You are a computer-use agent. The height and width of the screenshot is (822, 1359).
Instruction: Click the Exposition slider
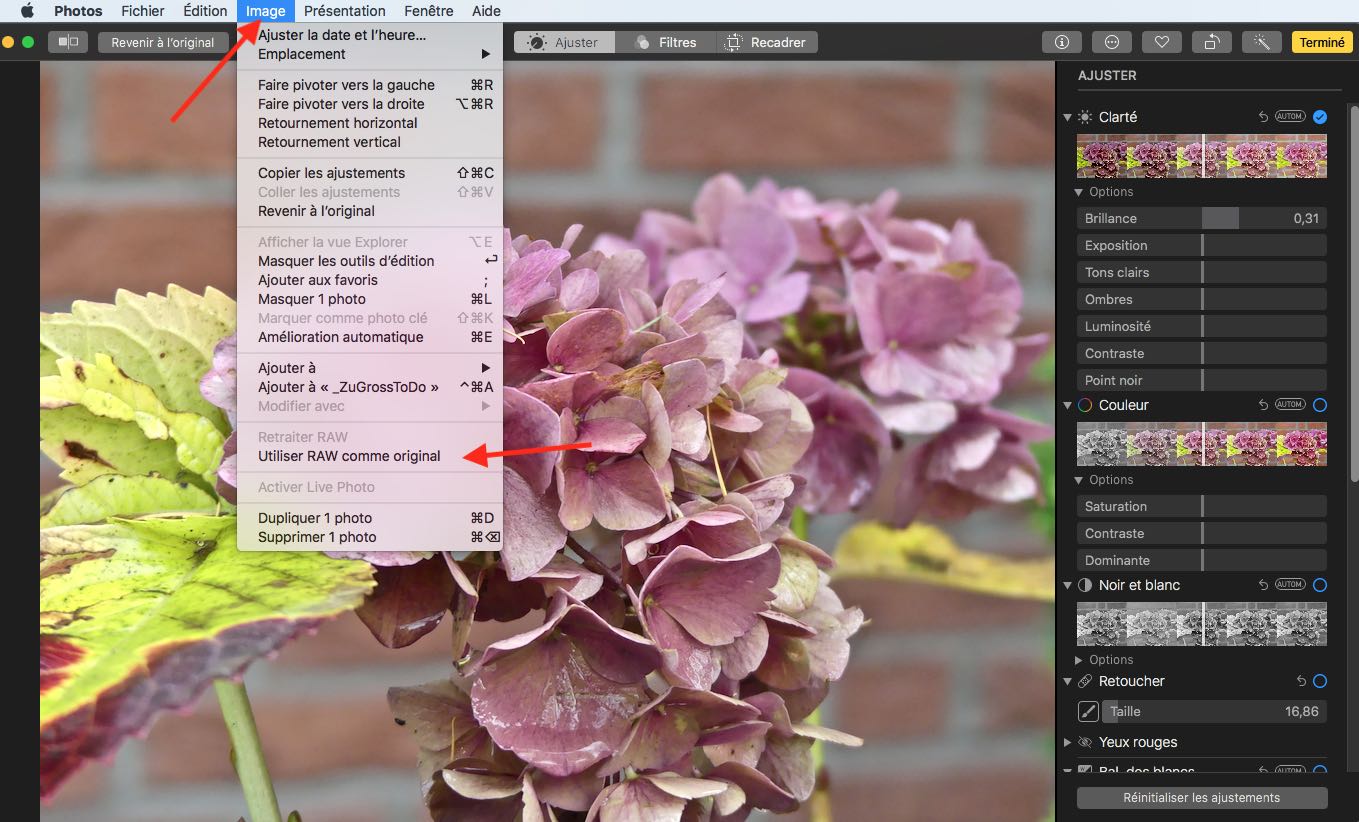coord(1202,245)
